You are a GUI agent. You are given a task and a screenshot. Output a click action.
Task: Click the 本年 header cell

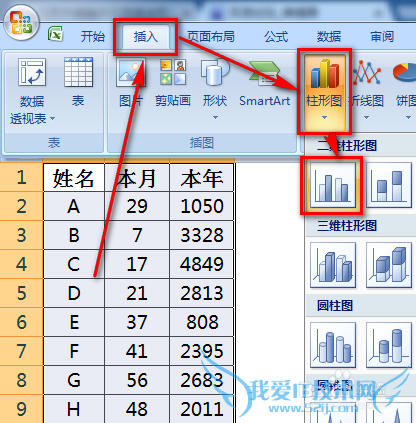tap(202, 177)
